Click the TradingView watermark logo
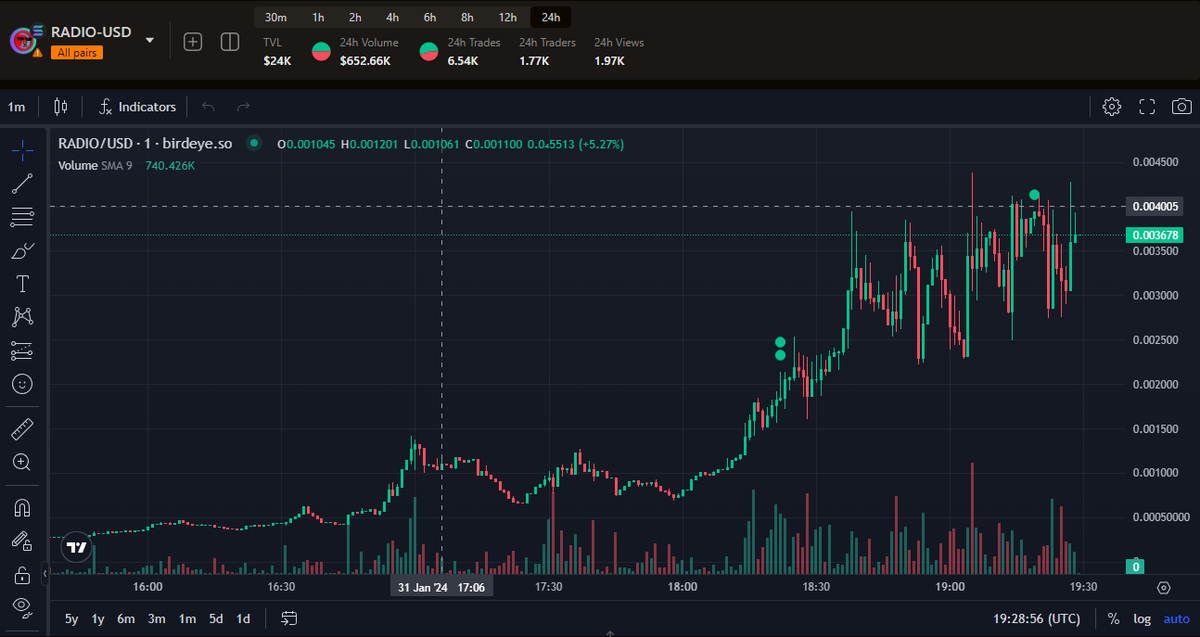This screenshot has width=1200, height=637. [x=75, y=547]
